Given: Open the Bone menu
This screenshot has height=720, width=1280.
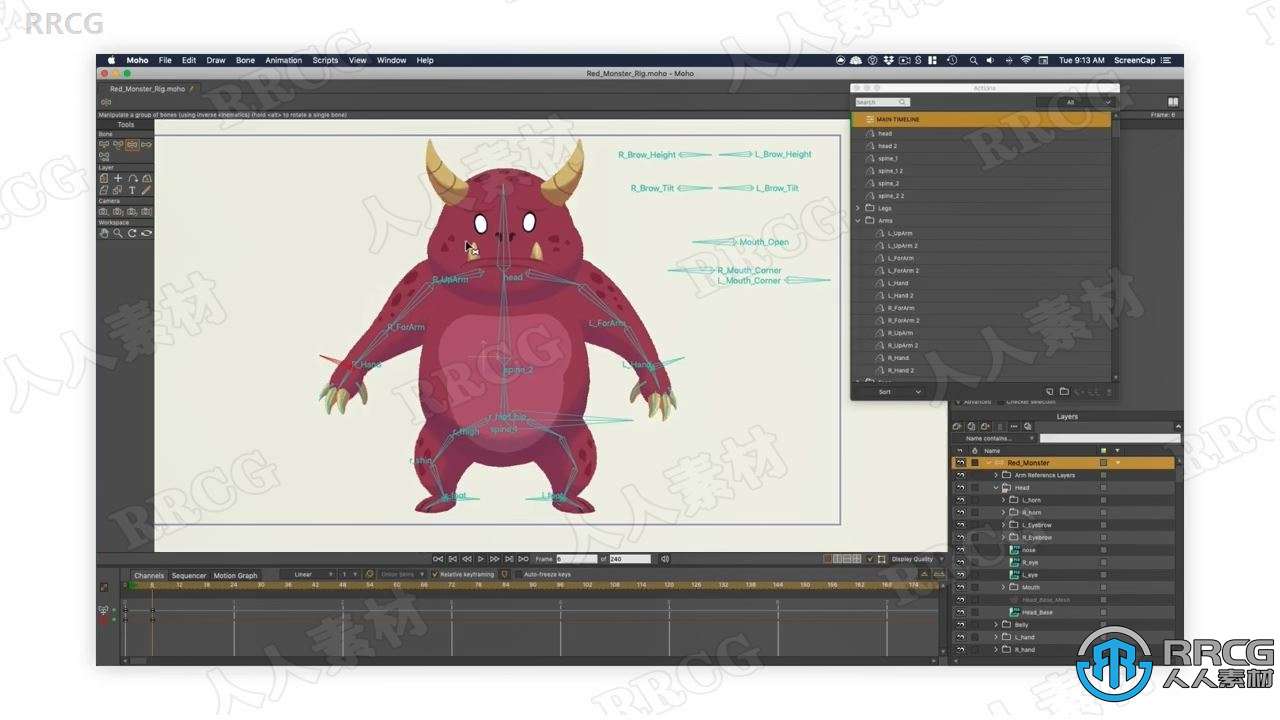Looking at the screenshot, I should pyautogui.click(x=245, y=60).
